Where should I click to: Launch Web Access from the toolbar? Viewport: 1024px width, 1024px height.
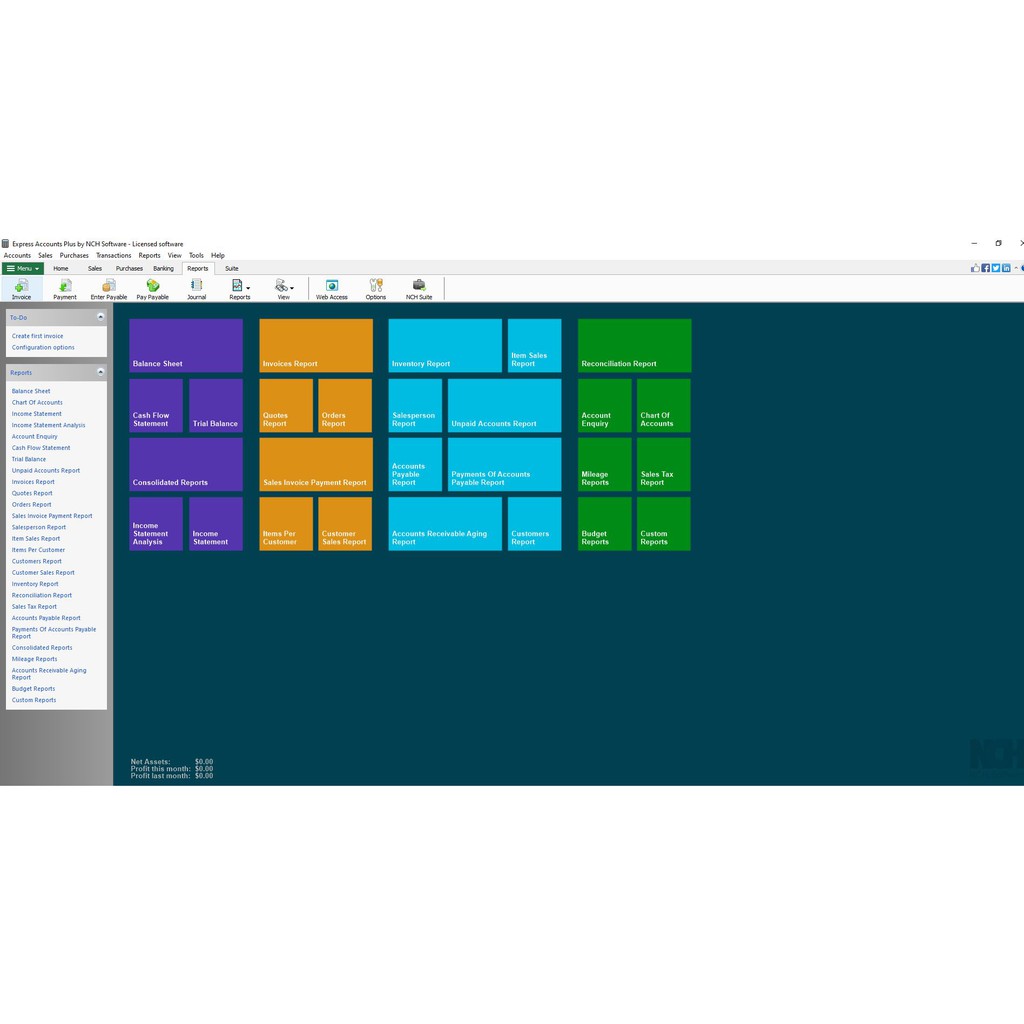[x=332, y=288]
